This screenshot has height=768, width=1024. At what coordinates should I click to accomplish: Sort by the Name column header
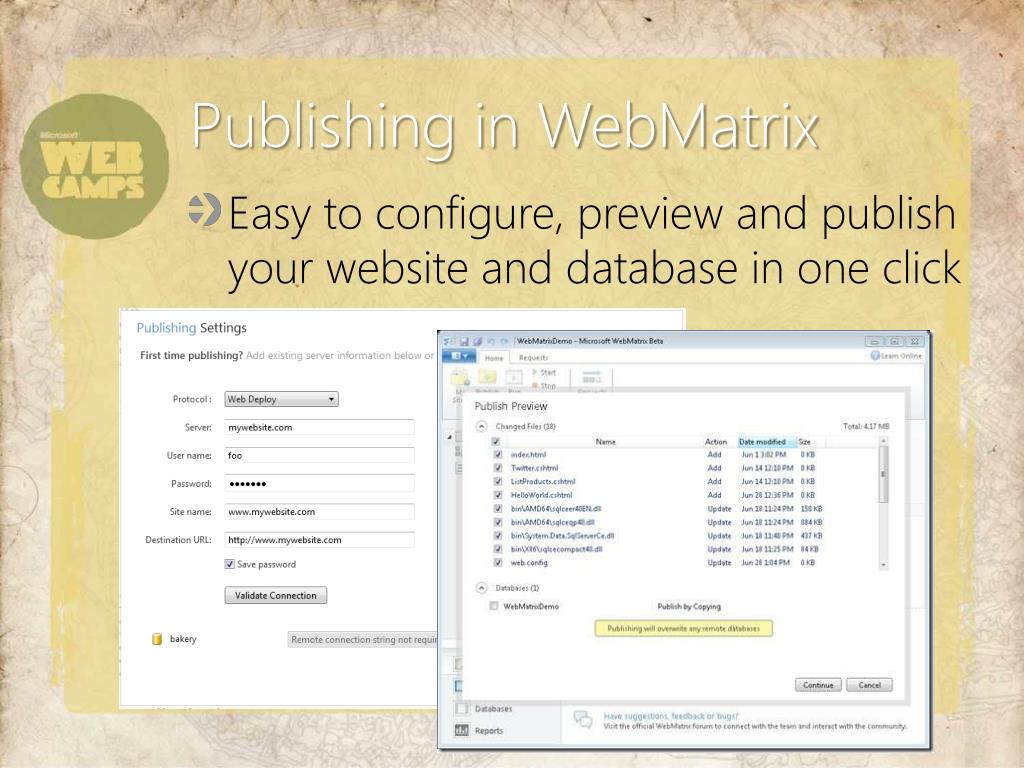click(605, 442)
